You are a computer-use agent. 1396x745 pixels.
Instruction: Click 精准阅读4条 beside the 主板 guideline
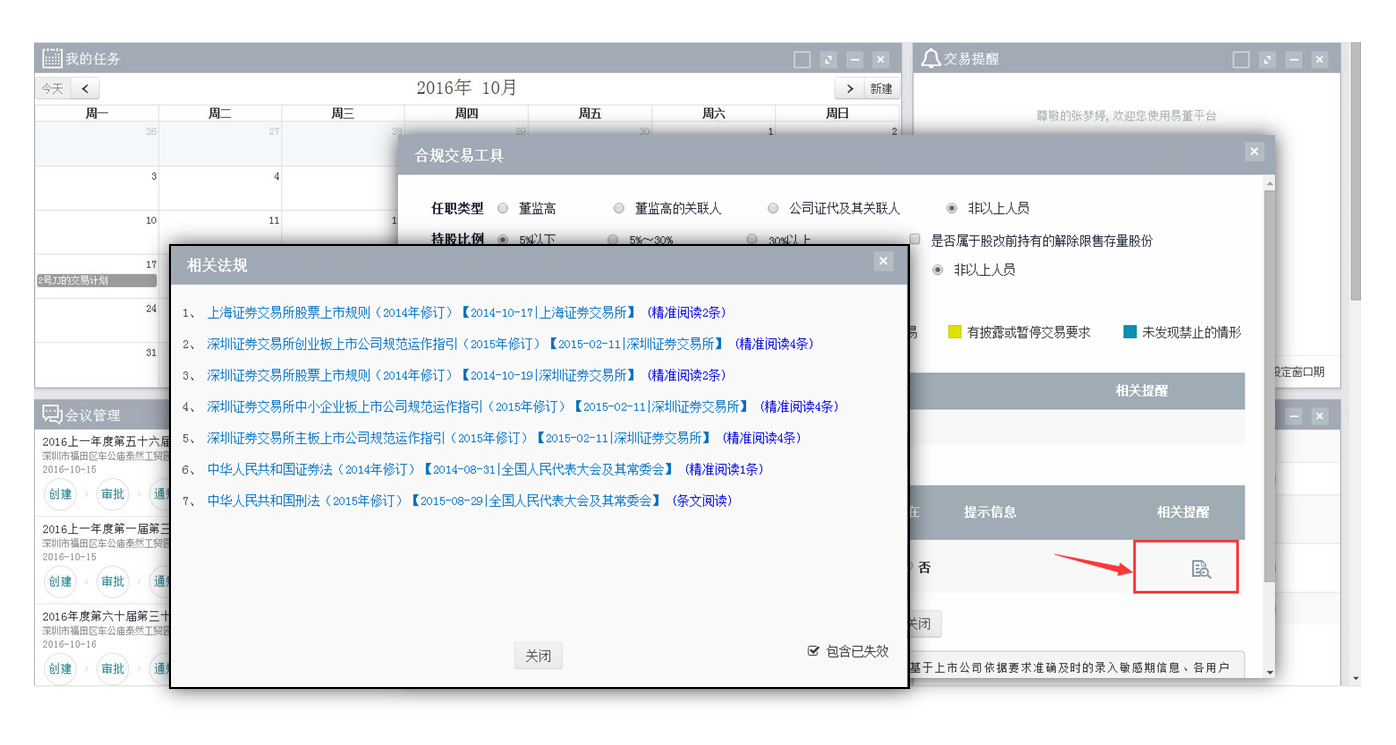tap(762, 437)
